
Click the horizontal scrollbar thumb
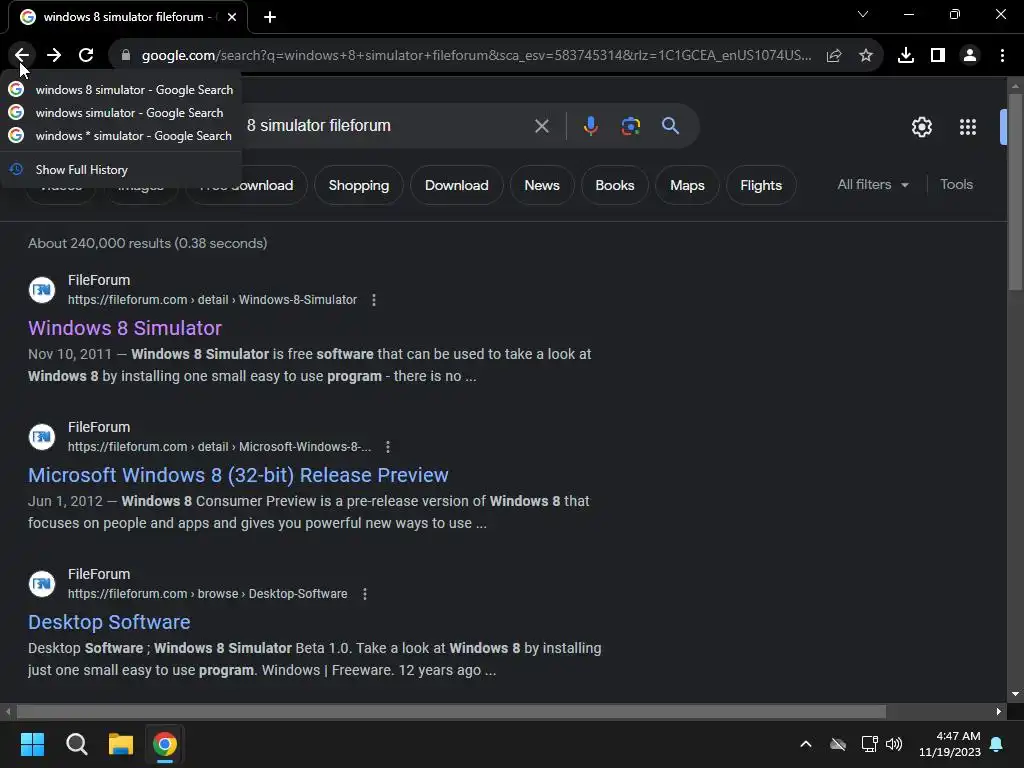tap(451, 711)
